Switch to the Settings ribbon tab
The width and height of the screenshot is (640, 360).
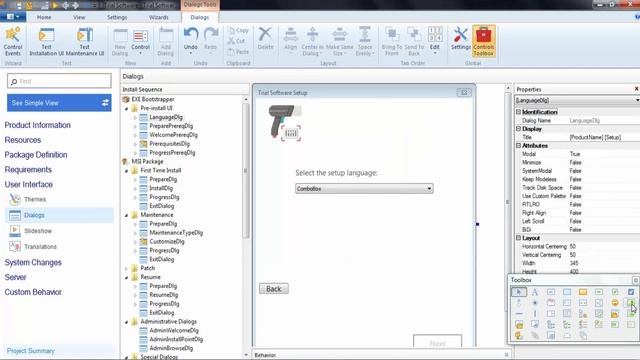(x=117, y=17)
